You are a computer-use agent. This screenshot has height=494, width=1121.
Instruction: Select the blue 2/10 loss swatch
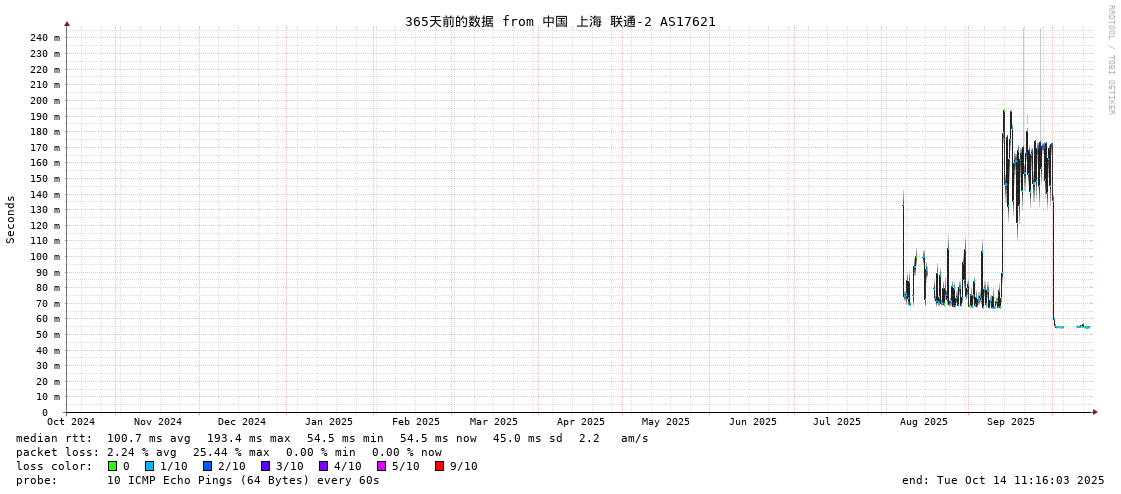[208, 466]
